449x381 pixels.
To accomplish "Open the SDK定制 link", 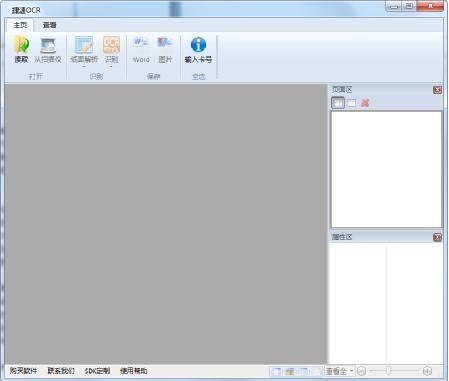I will click(x=97, y=371).
